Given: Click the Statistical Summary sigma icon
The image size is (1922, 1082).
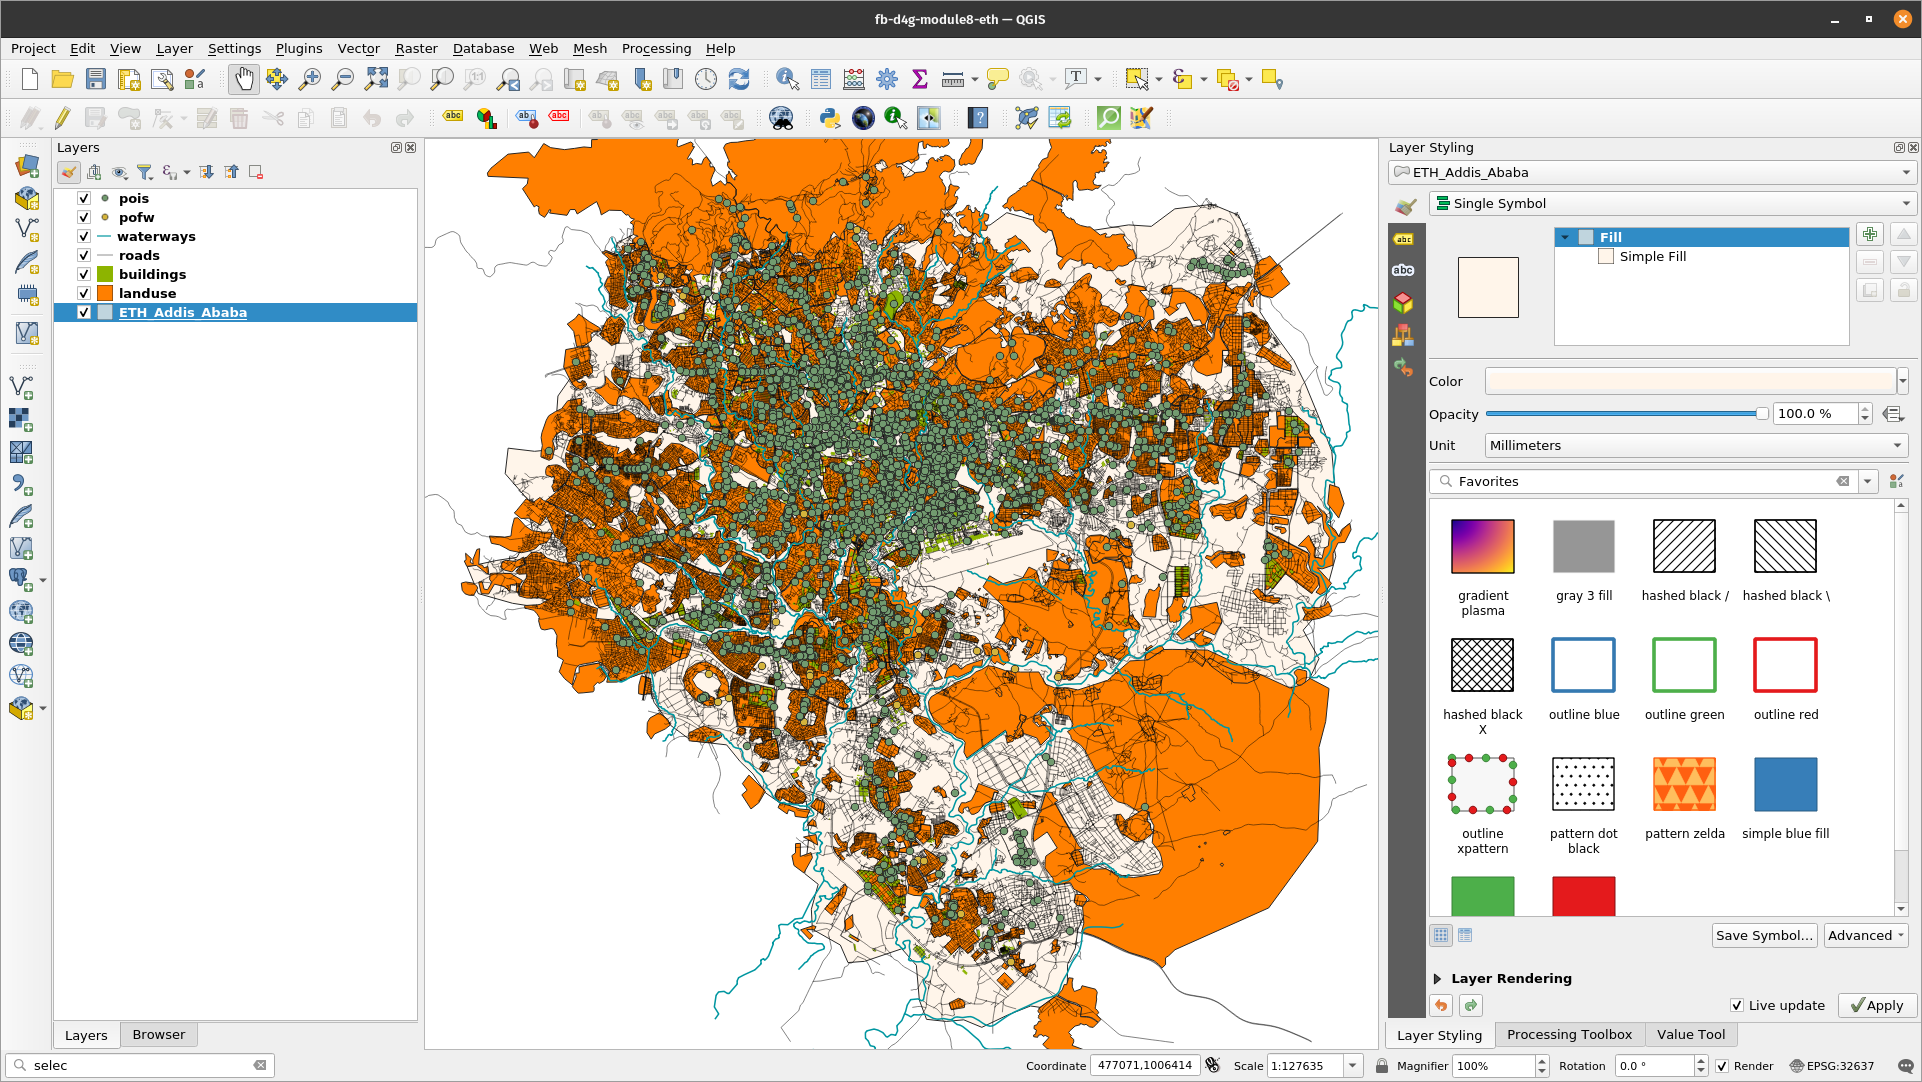Looking at the screenshot, I should click(920, 80).
